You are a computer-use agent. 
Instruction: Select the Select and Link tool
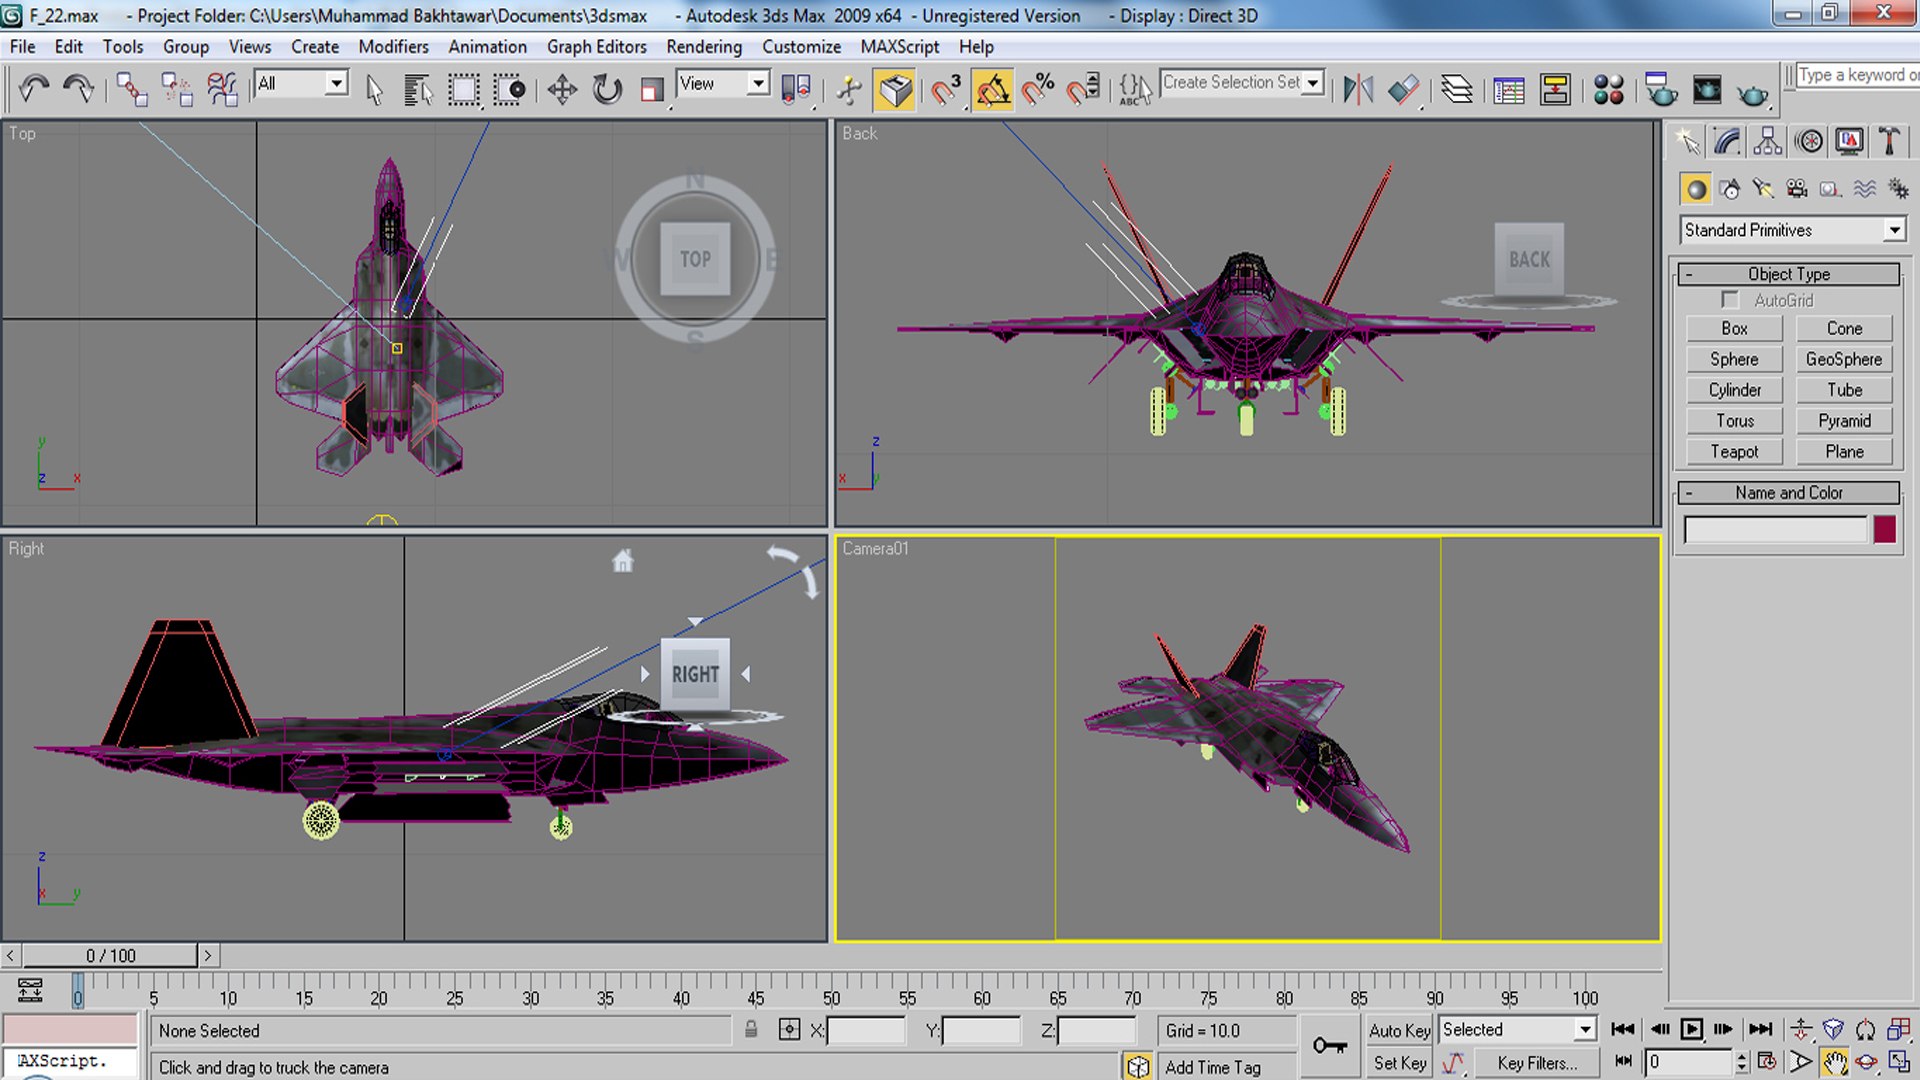point(131,89)
